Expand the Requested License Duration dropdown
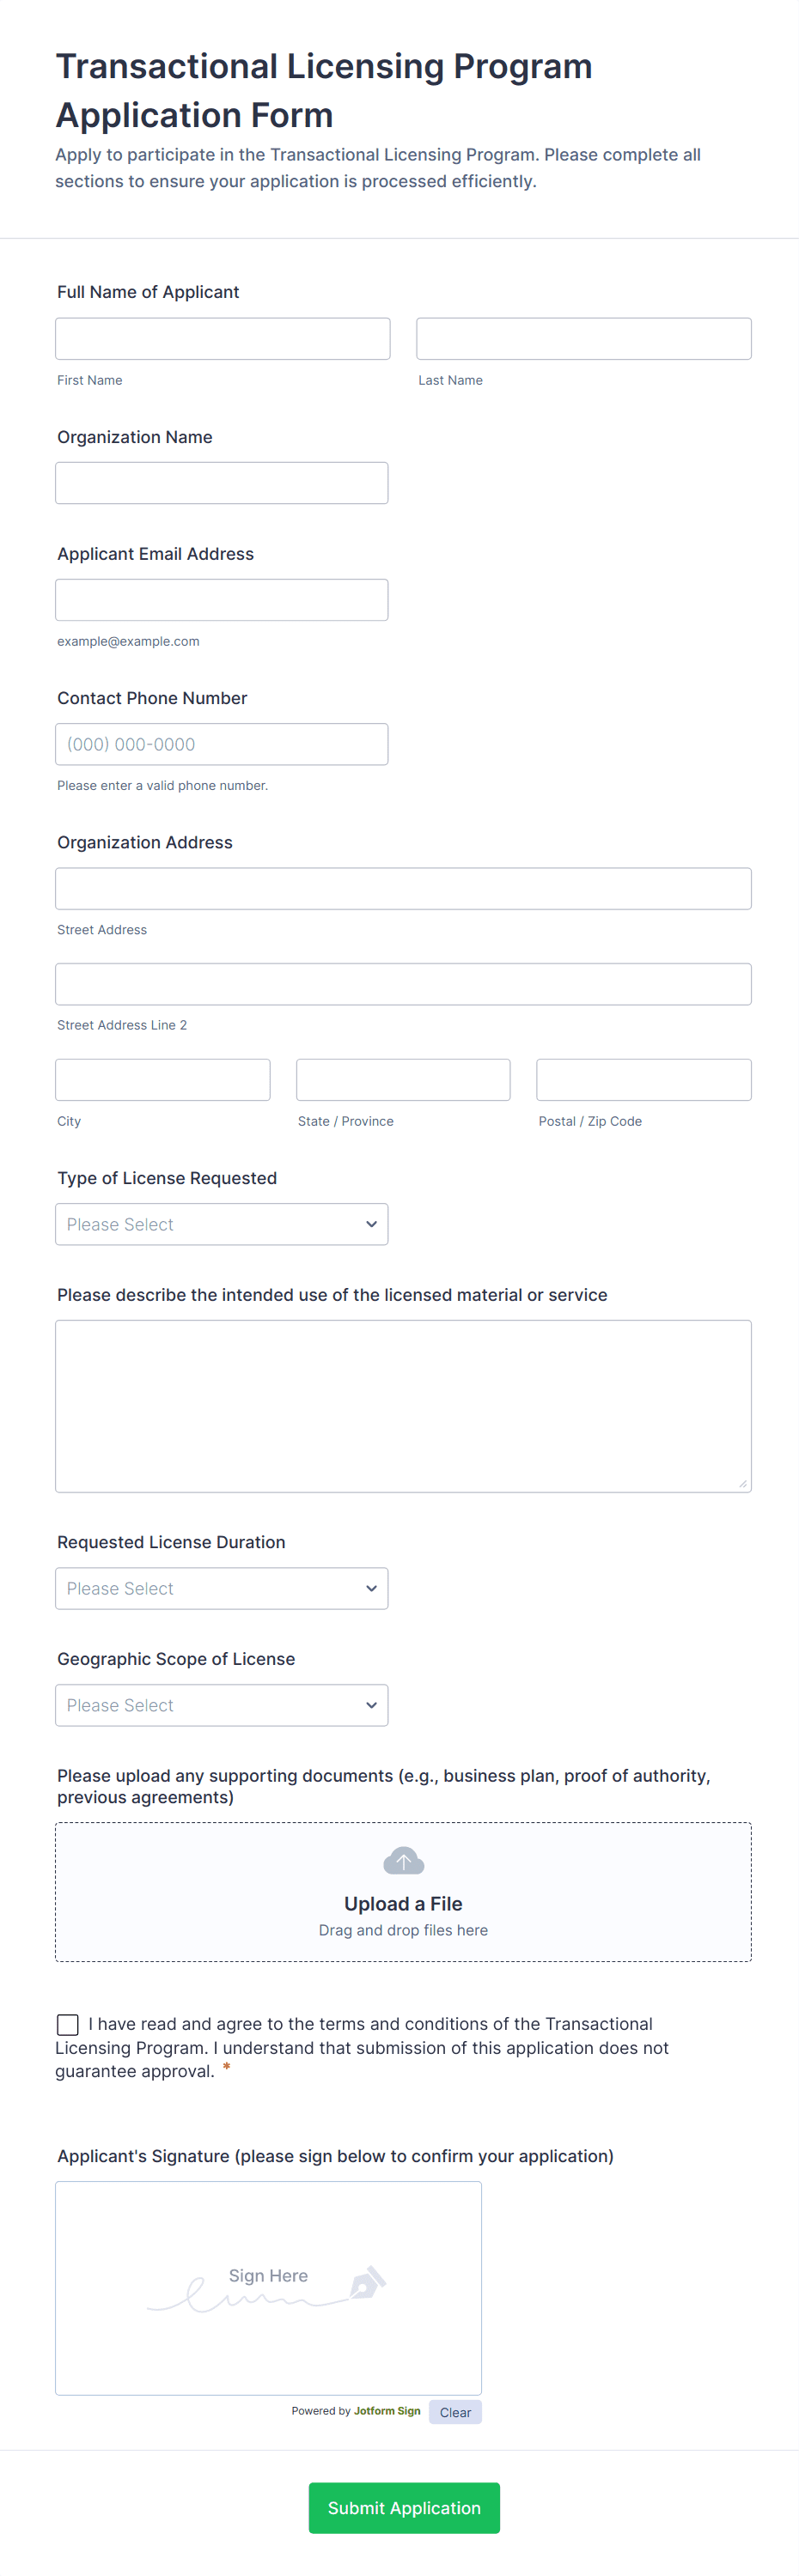This screenshot has height=2576, width=799. coord(221,1588)
